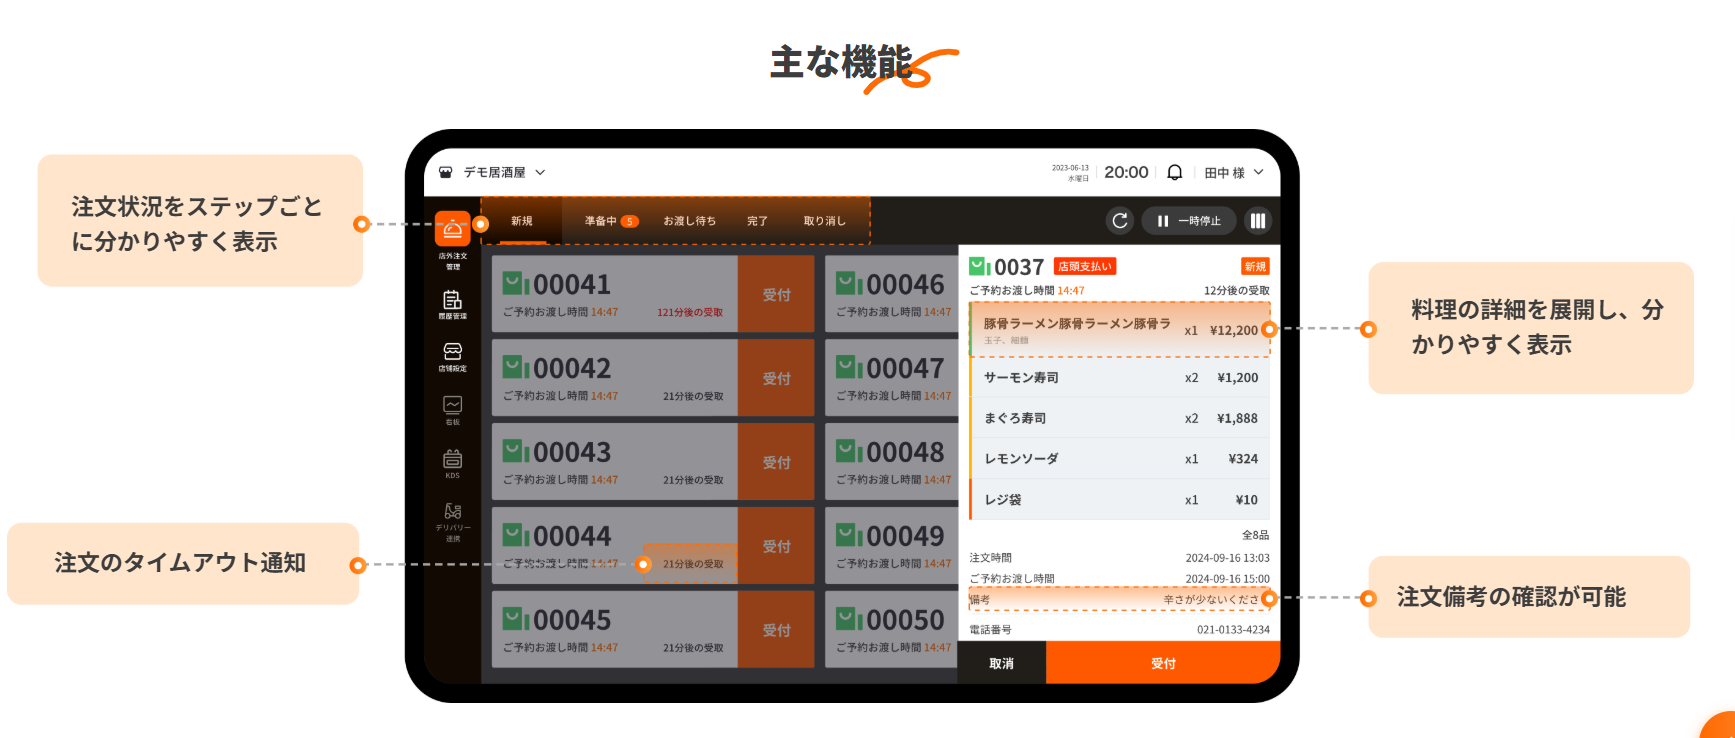Click the notification bell icon
The width and height of the screenshot is (1735, 738).
pos(1175,172)
